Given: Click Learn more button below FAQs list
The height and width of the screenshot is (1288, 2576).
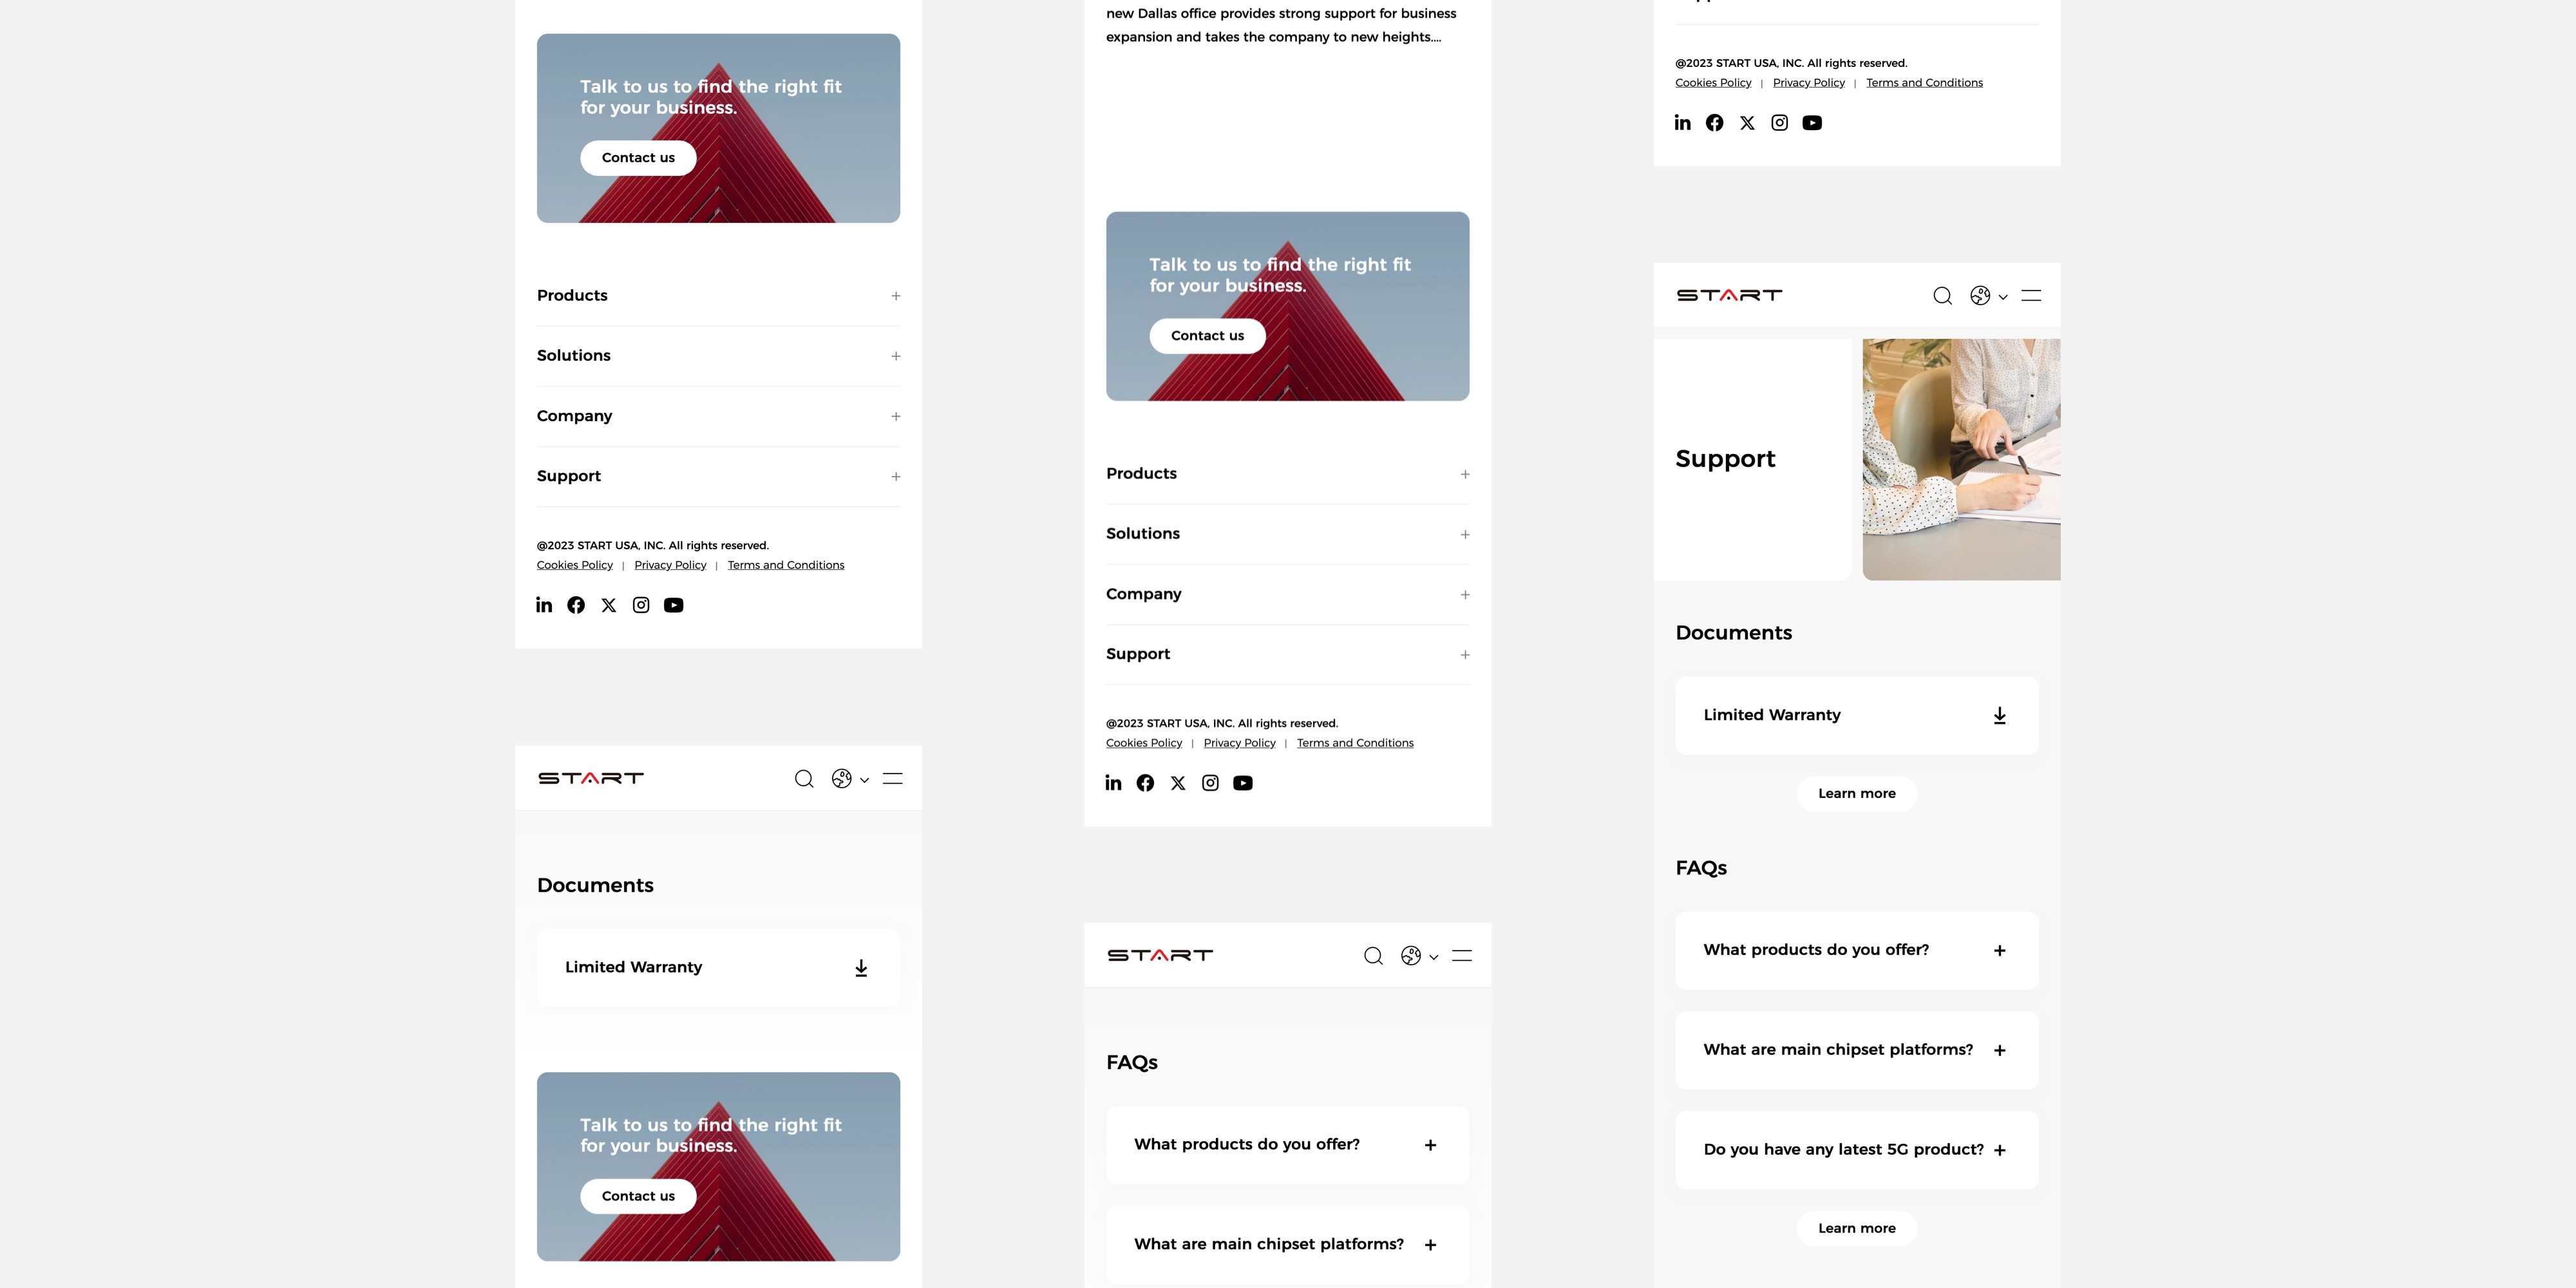Looking at the screenshot, I should click(x=1857, y=1228).
